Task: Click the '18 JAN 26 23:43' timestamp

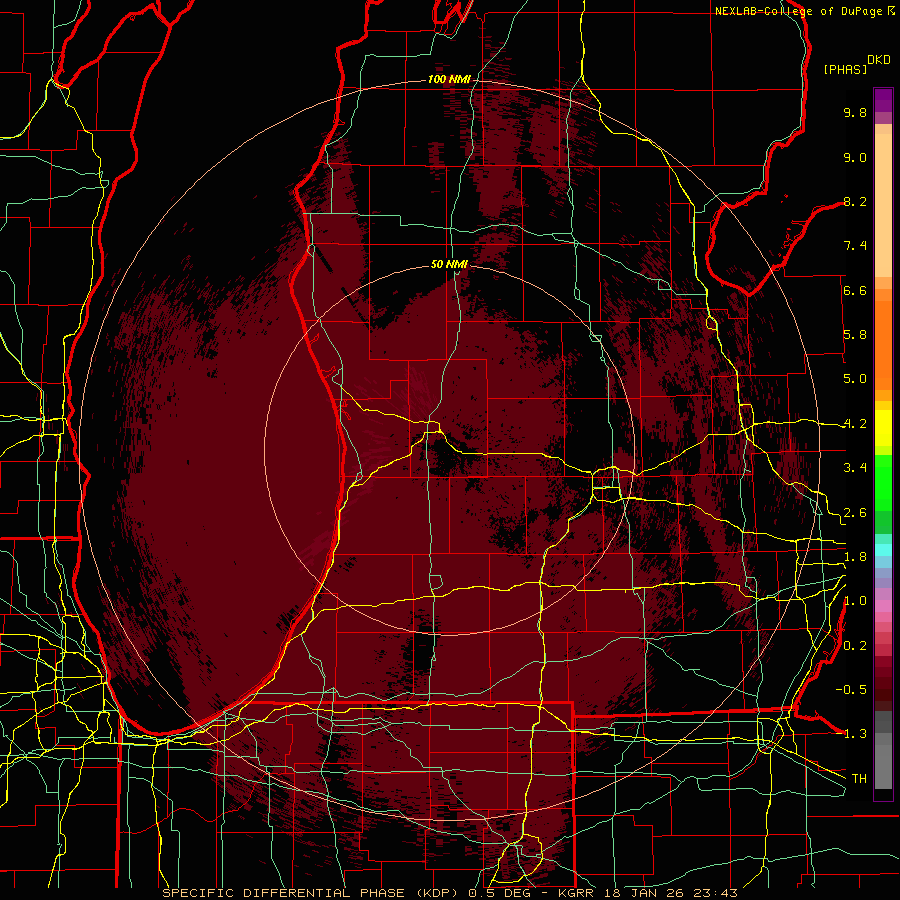Action: 670,893
